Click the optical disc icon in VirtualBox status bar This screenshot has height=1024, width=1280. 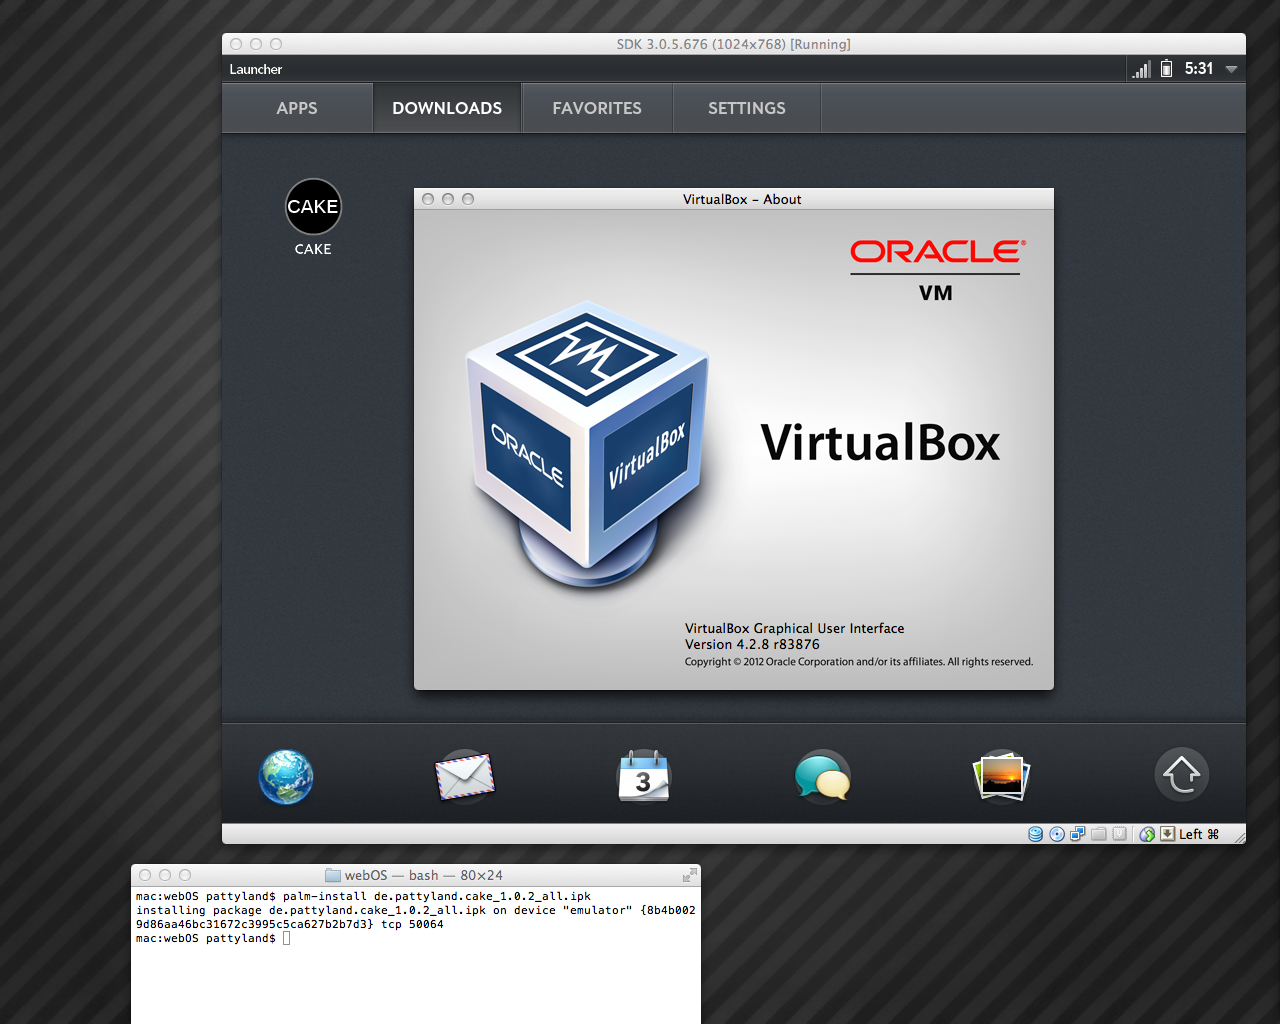[x=1057, y=833]
